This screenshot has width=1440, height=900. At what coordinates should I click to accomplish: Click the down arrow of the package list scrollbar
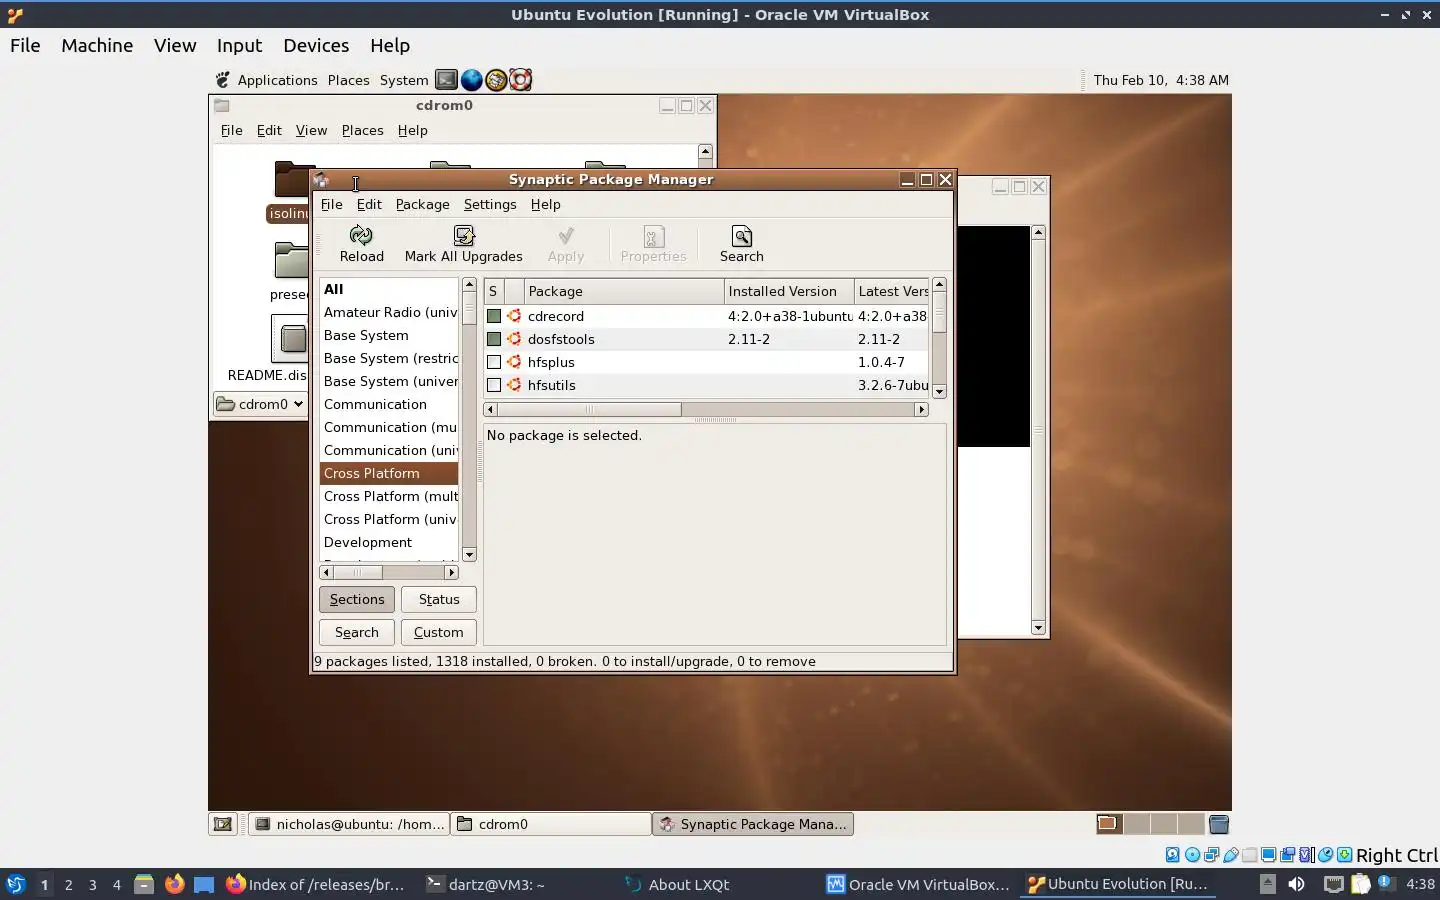(x=939, y=391)
